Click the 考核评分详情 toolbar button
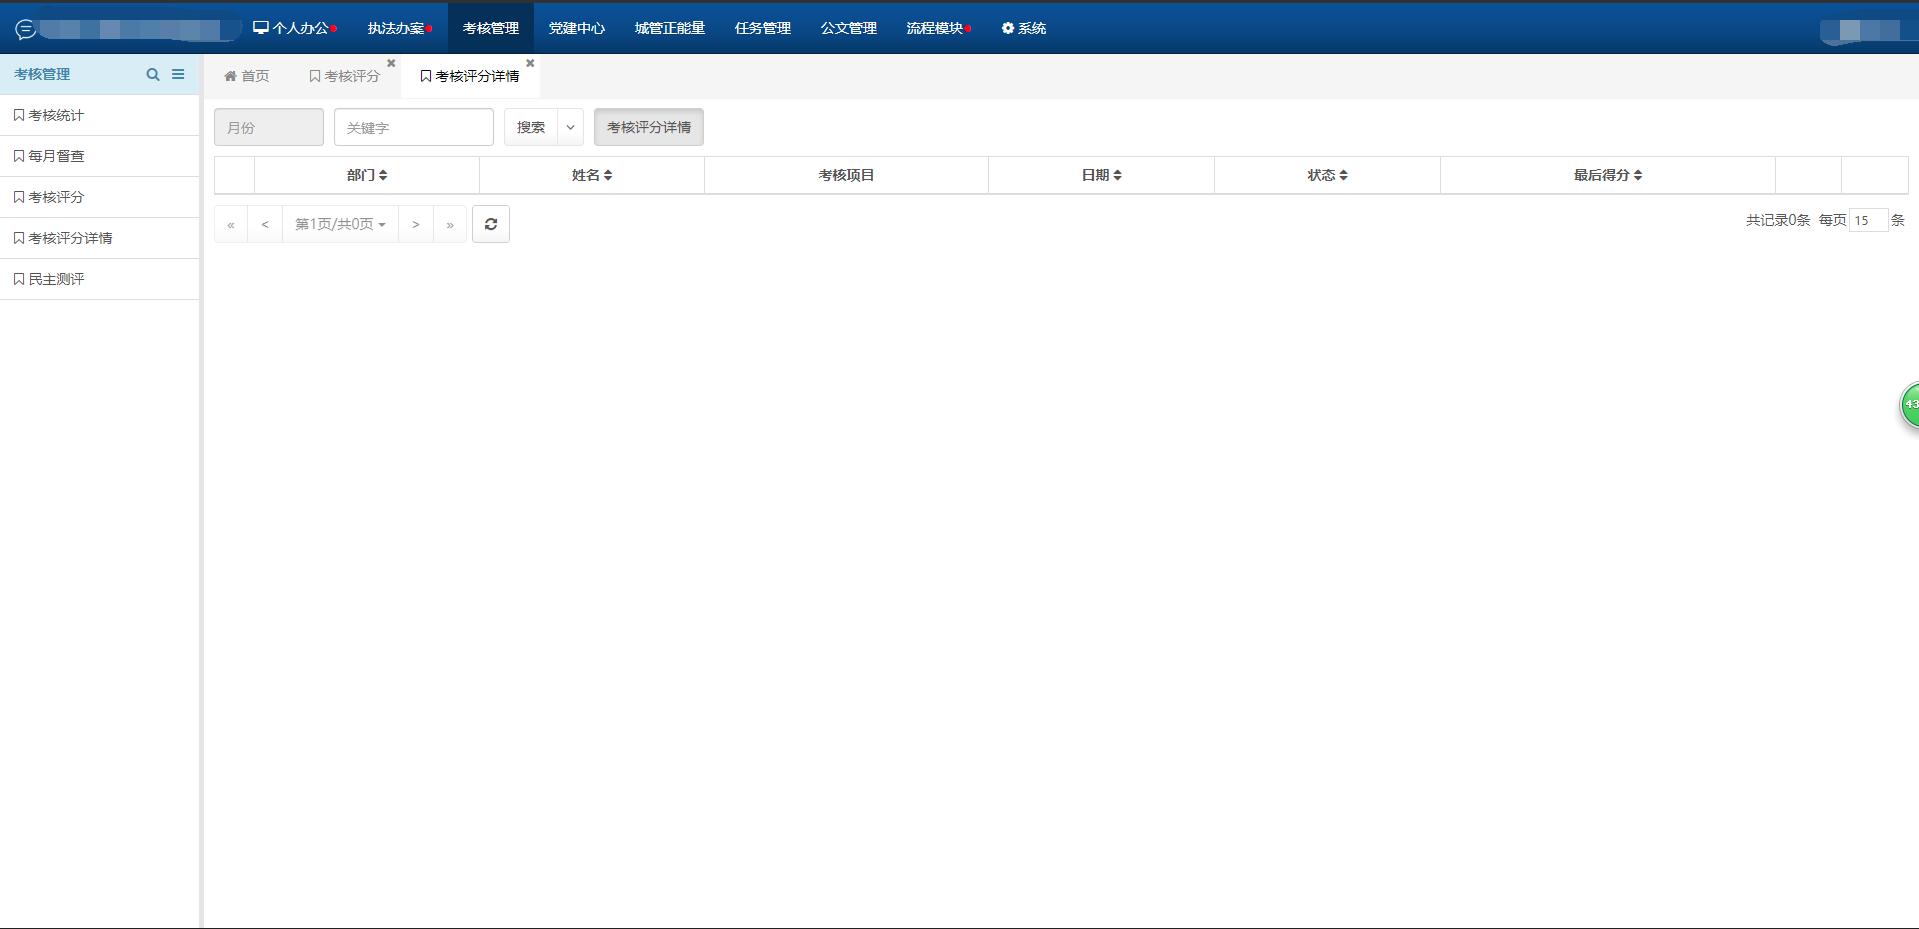Viewport: 1919px width, 929px height. (648, 127)
